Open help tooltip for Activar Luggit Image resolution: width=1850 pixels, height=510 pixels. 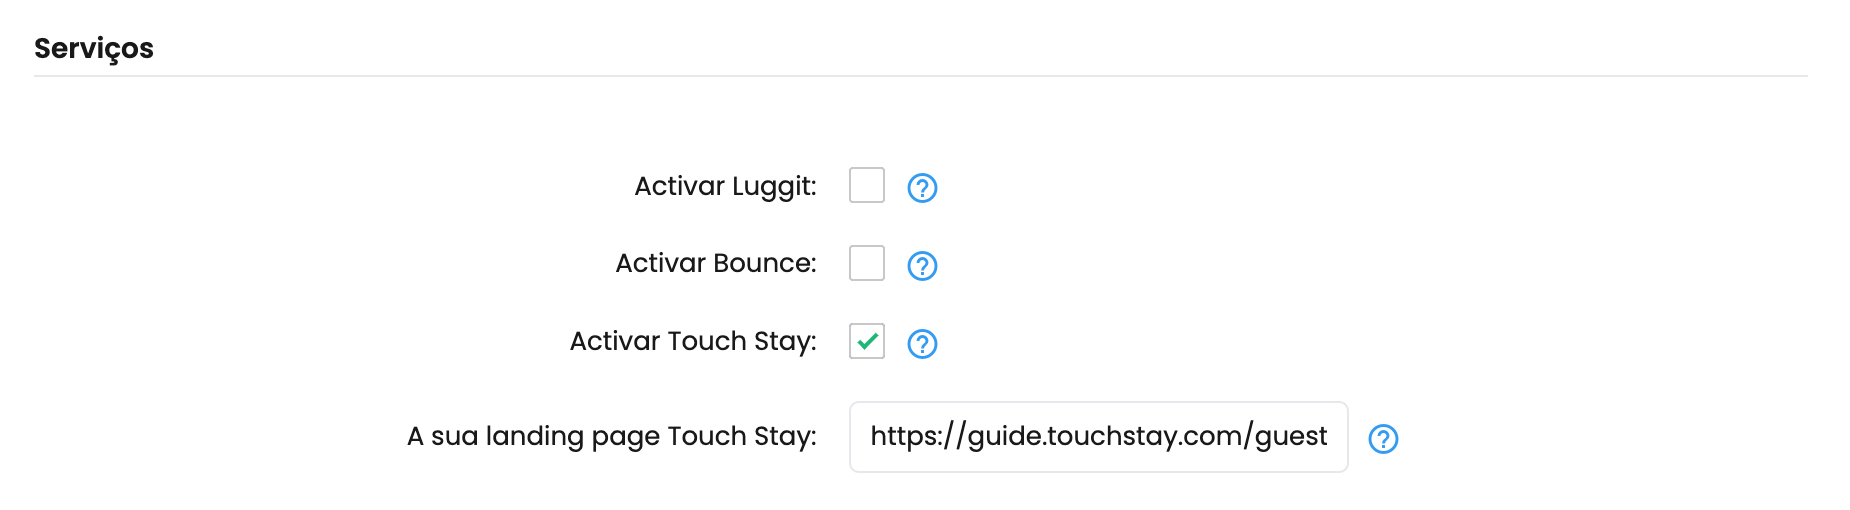[922, 187]
